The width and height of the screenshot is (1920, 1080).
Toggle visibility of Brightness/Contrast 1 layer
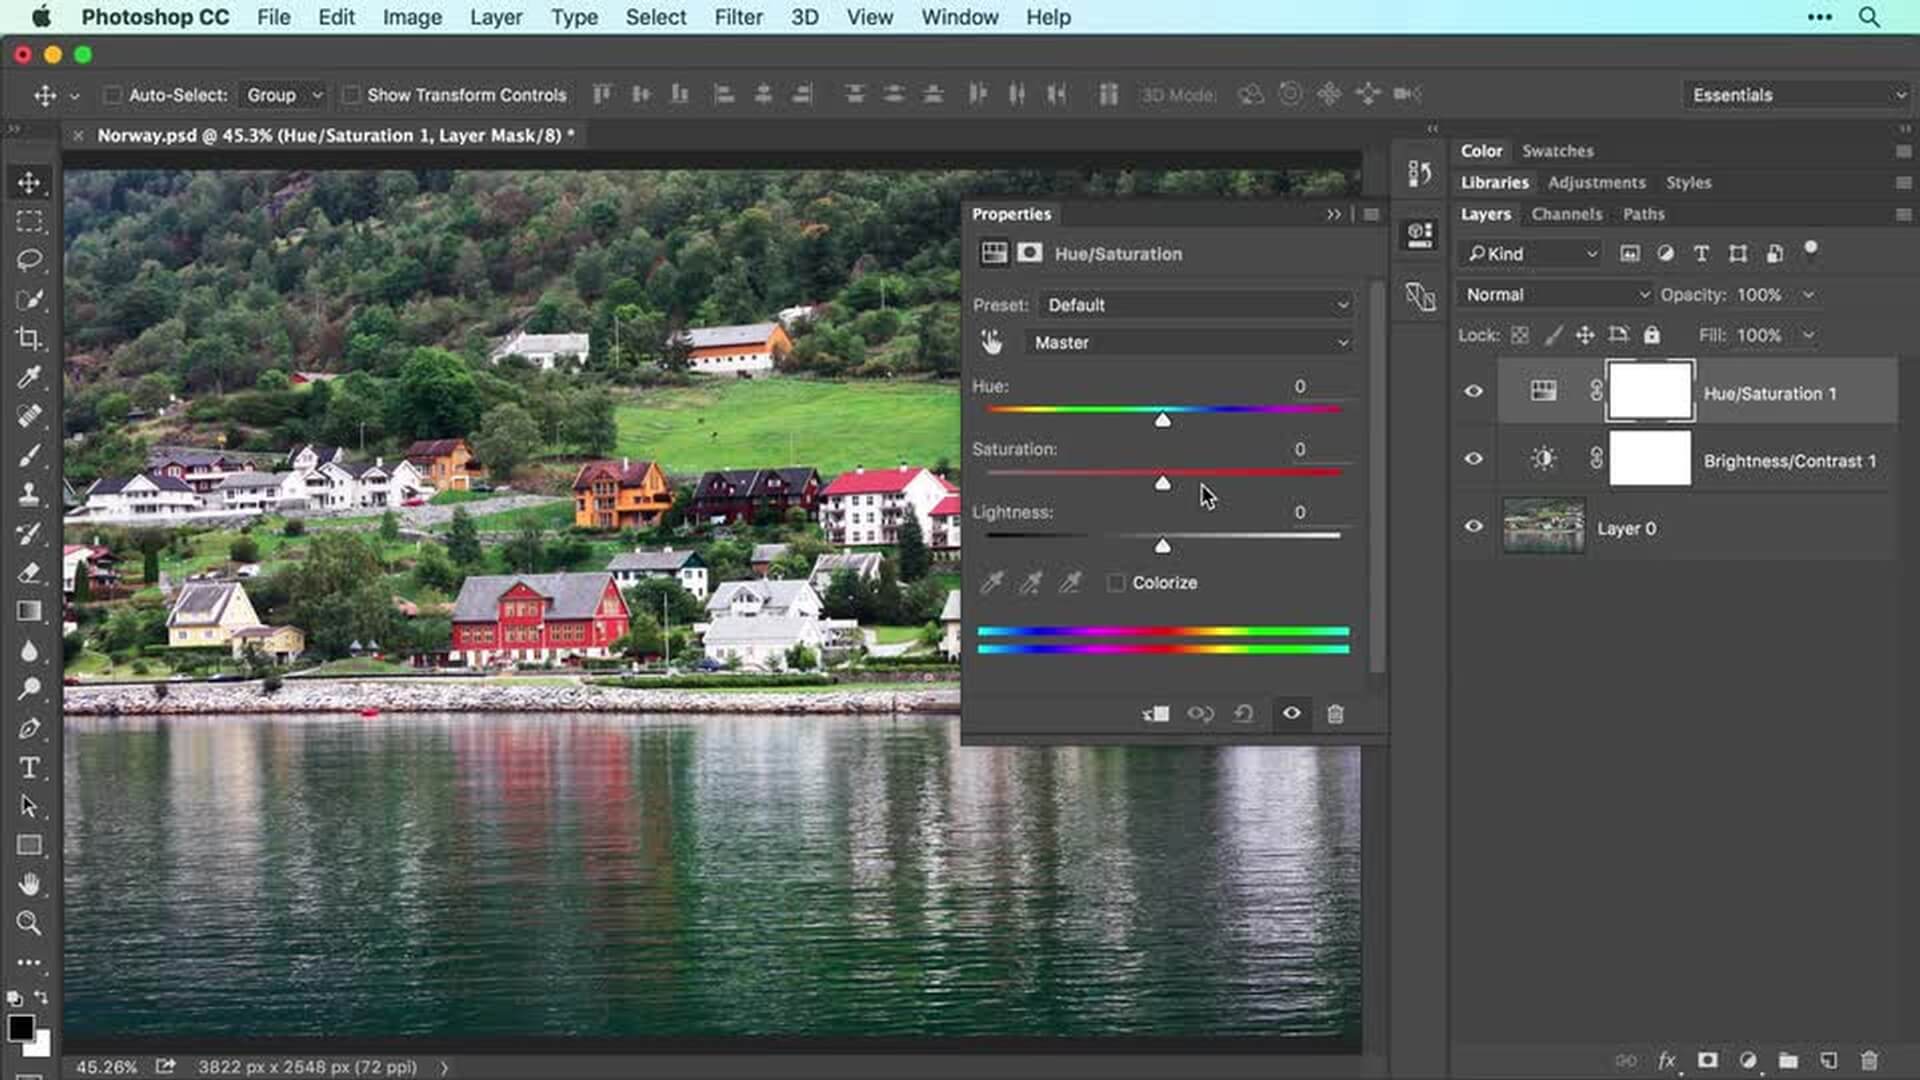(x=1473, y=458)
